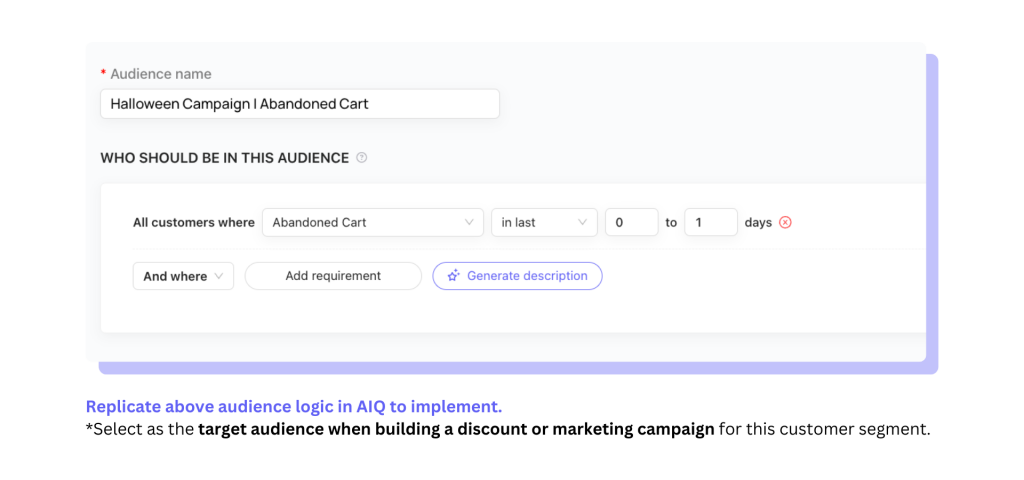
Task: Open the "And where" dropdown
Action: pyautogui.click(x=184, y=276)
